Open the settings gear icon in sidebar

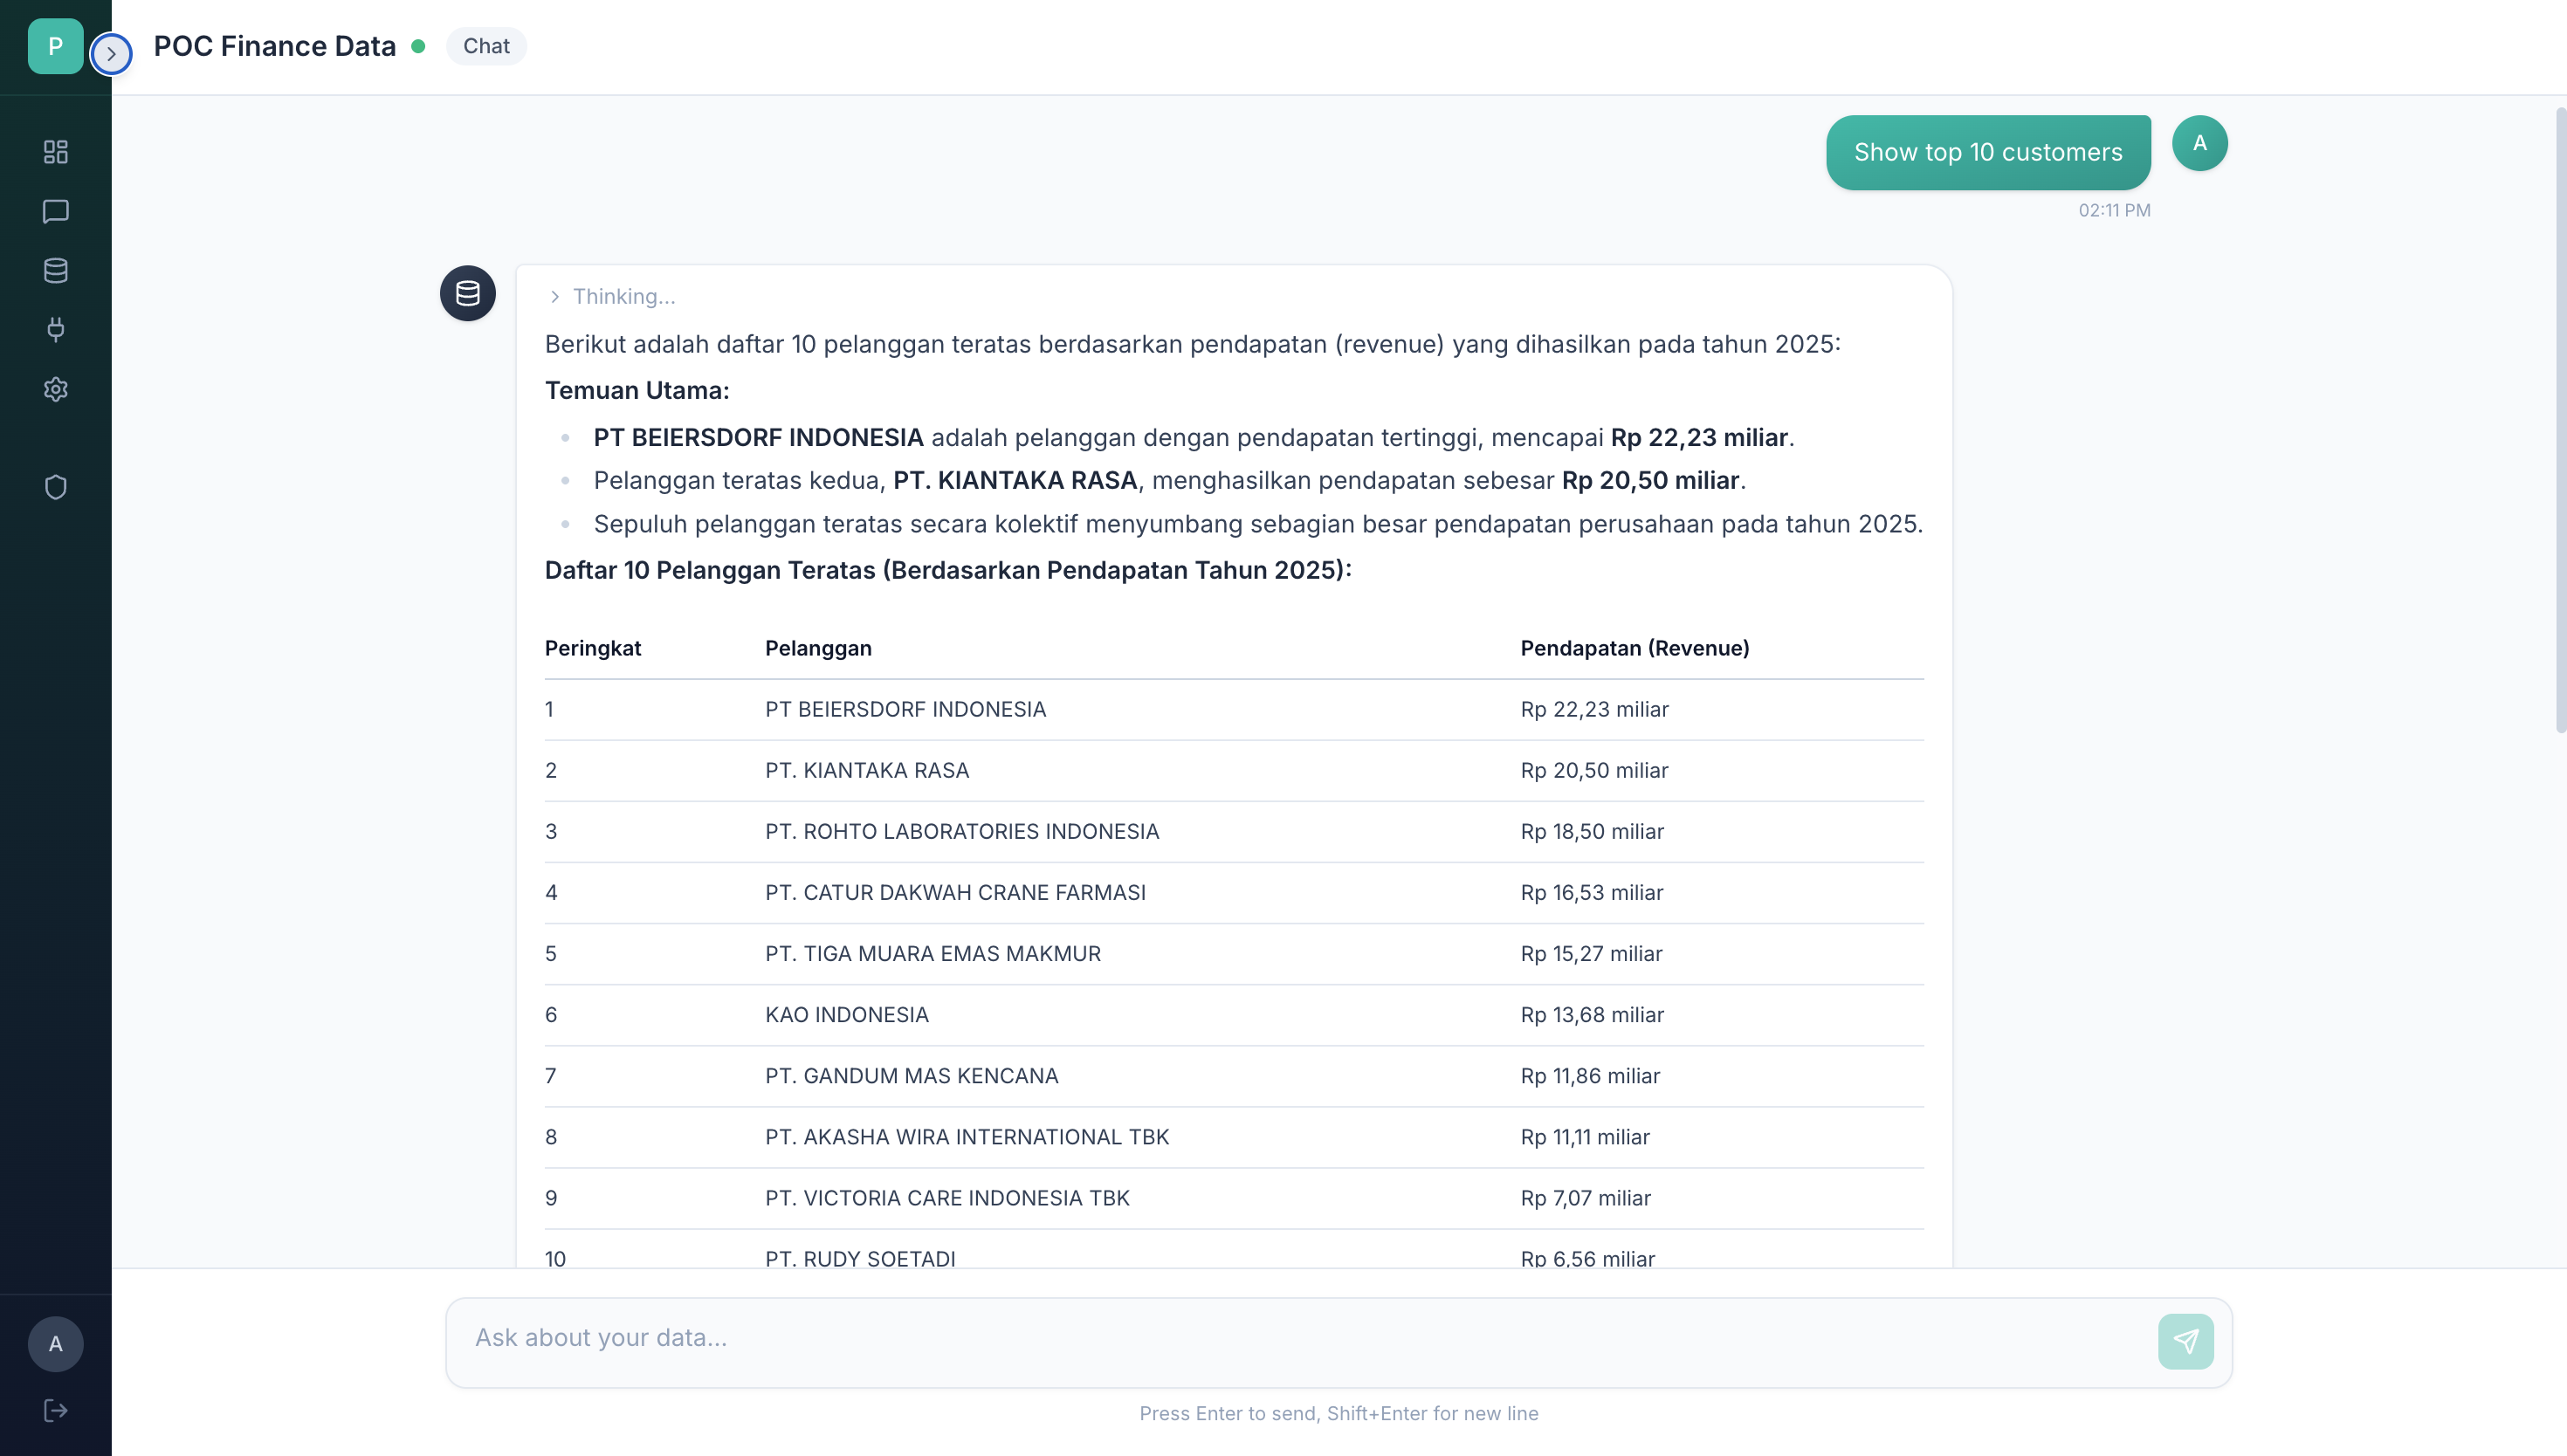point(56,389)
